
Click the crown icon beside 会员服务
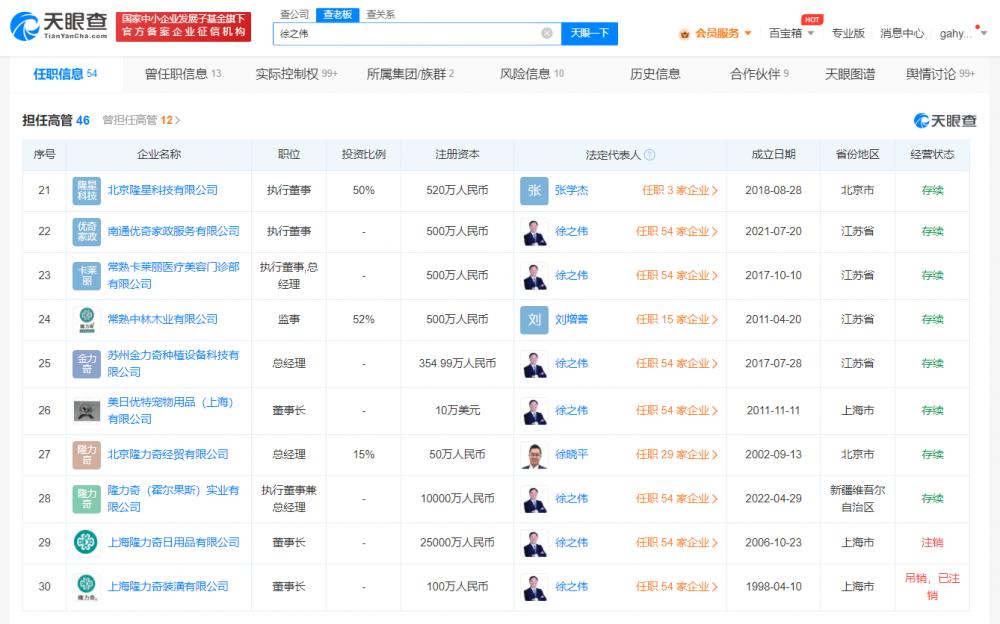point(684,34)
